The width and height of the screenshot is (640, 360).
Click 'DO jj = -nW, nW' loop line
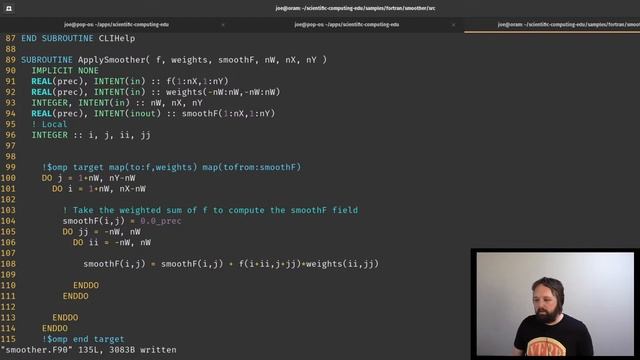click(102, 232)
